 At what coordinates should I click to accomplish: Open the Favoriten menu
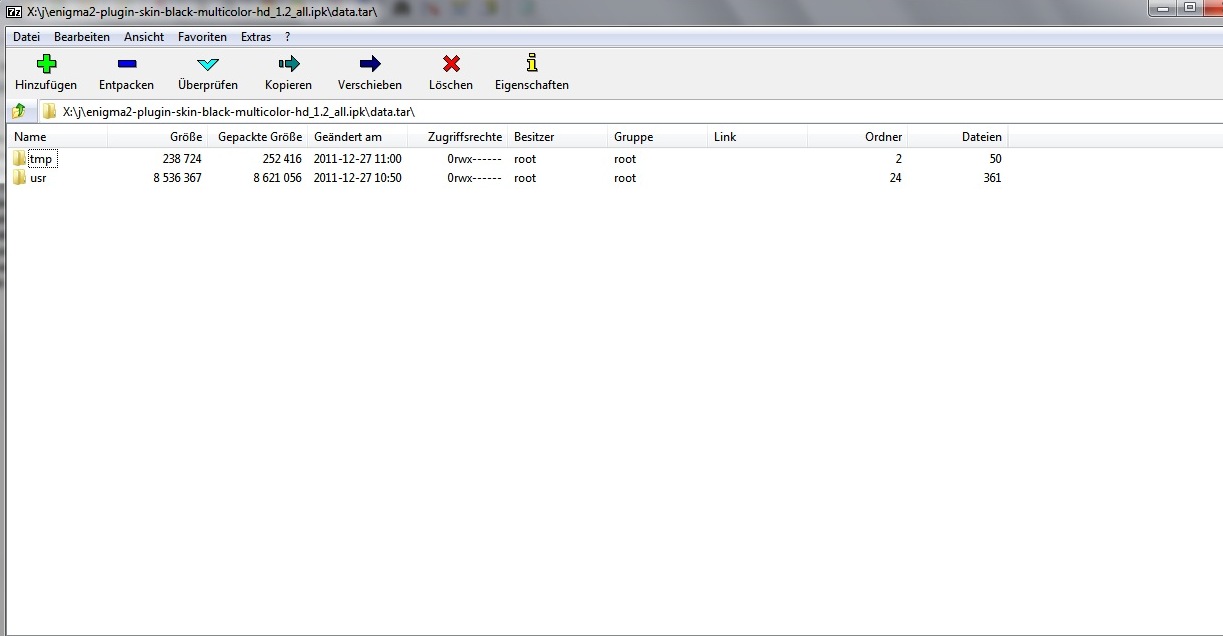coord(202,37)
